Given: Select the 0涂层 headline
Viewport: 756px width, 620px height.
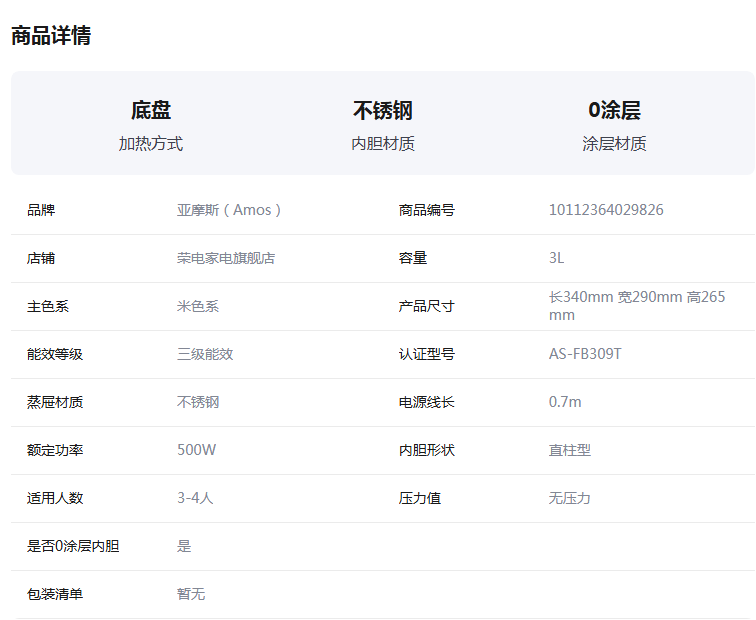Looking at the screenshot, I should [x=614, y=110].
